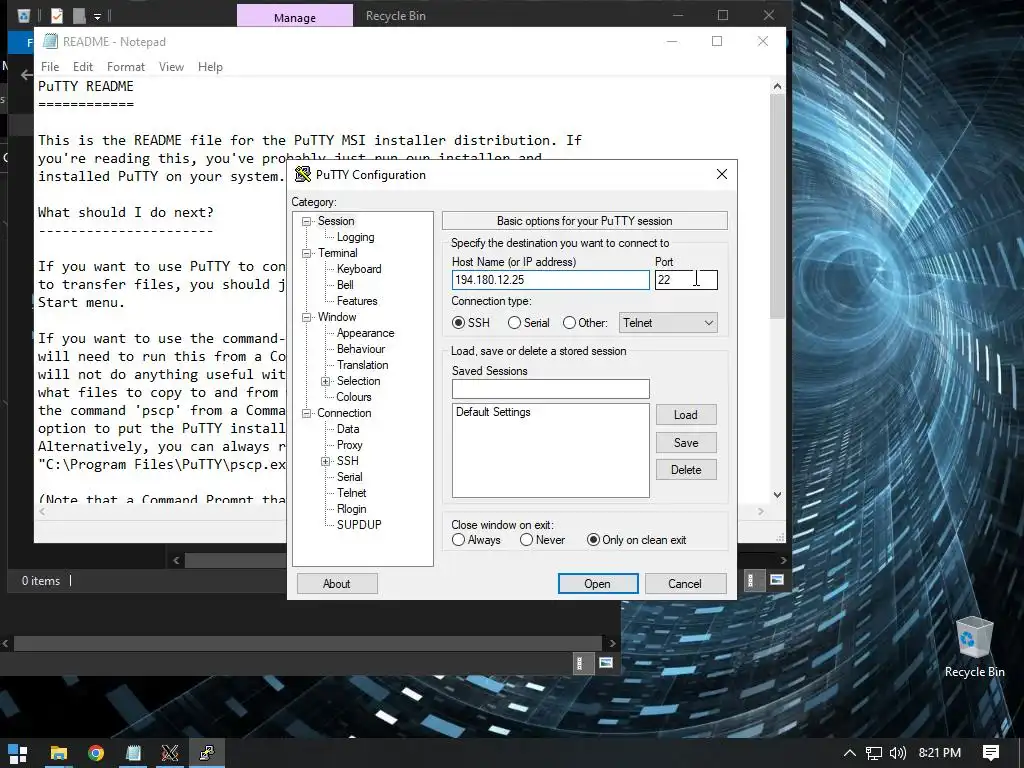Select Keyboard in the category tree
This screenshot has height=768, width=1024.
(x=359, y=269)
